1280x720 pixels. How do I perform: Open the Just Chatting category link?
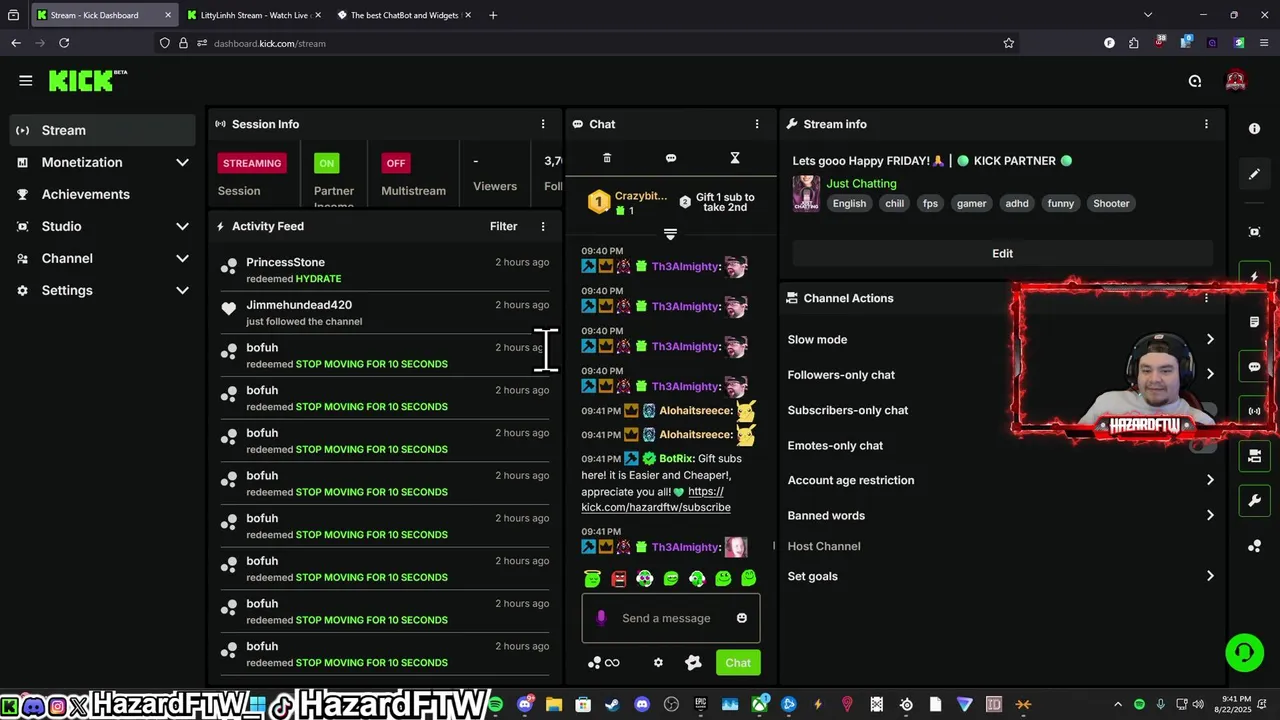tap(861, 183)
